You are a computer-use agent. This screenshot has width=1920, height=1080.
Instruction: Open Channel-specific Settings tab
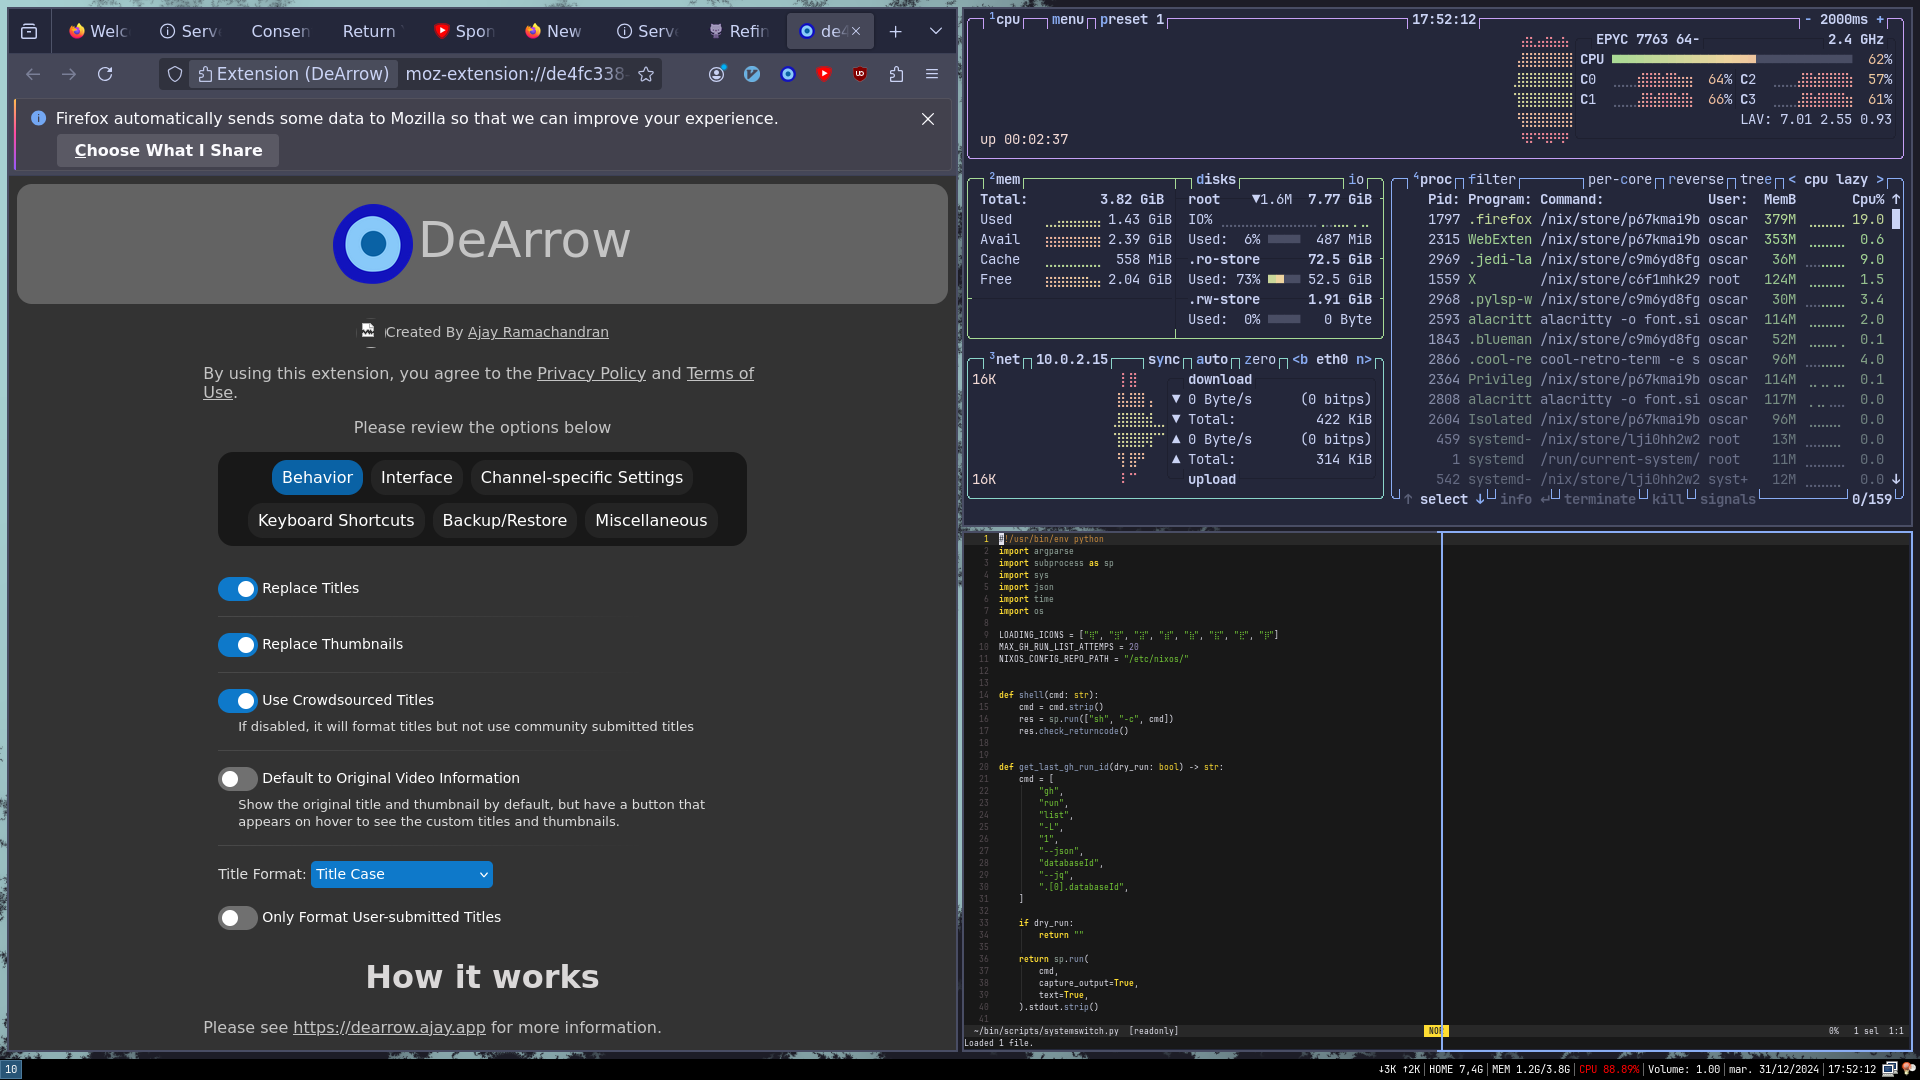pyautogui.click(x=582, y=478)
